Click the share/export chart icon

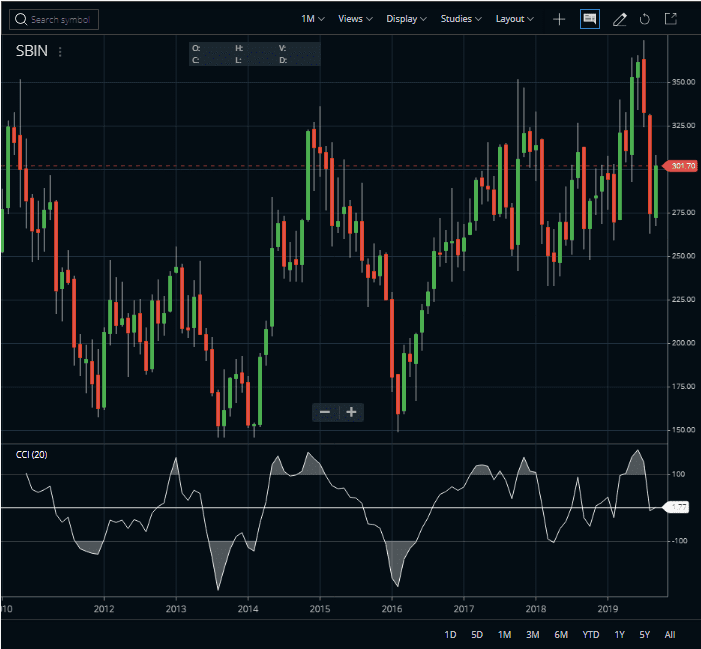[671, 19]
